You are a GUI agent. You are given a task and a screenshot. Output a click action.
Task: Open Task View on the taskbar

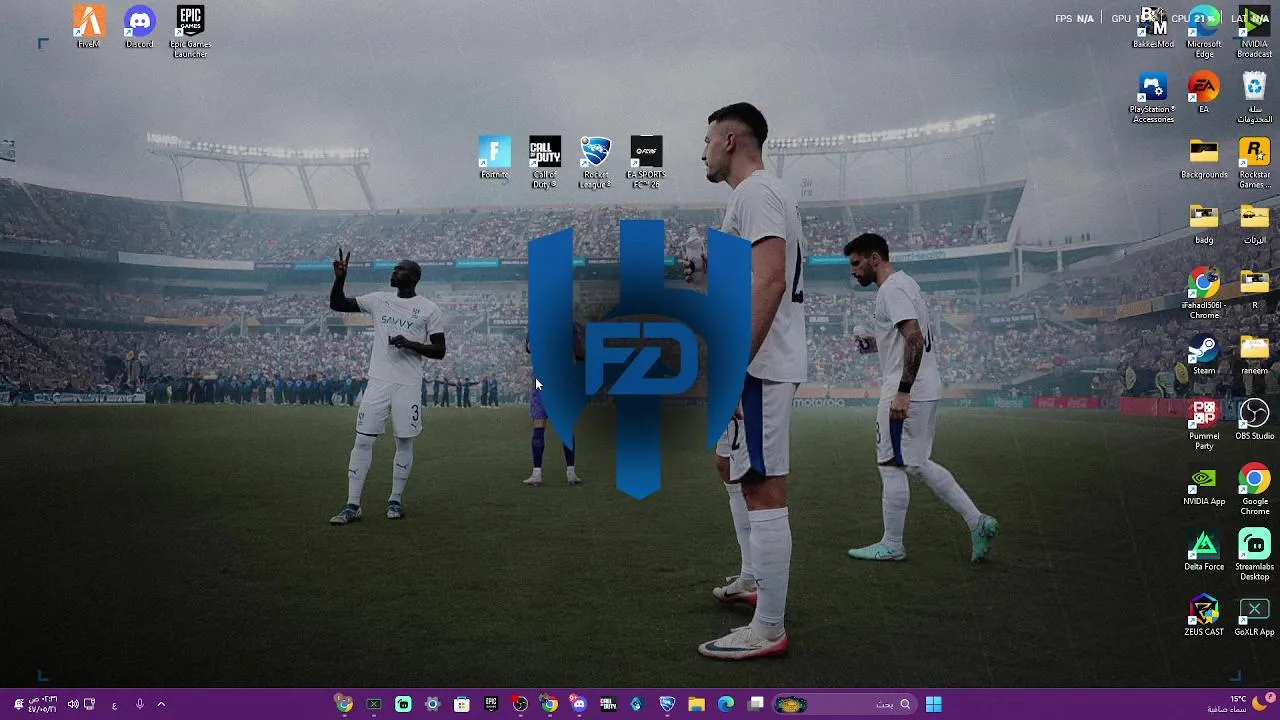(756, 704)
